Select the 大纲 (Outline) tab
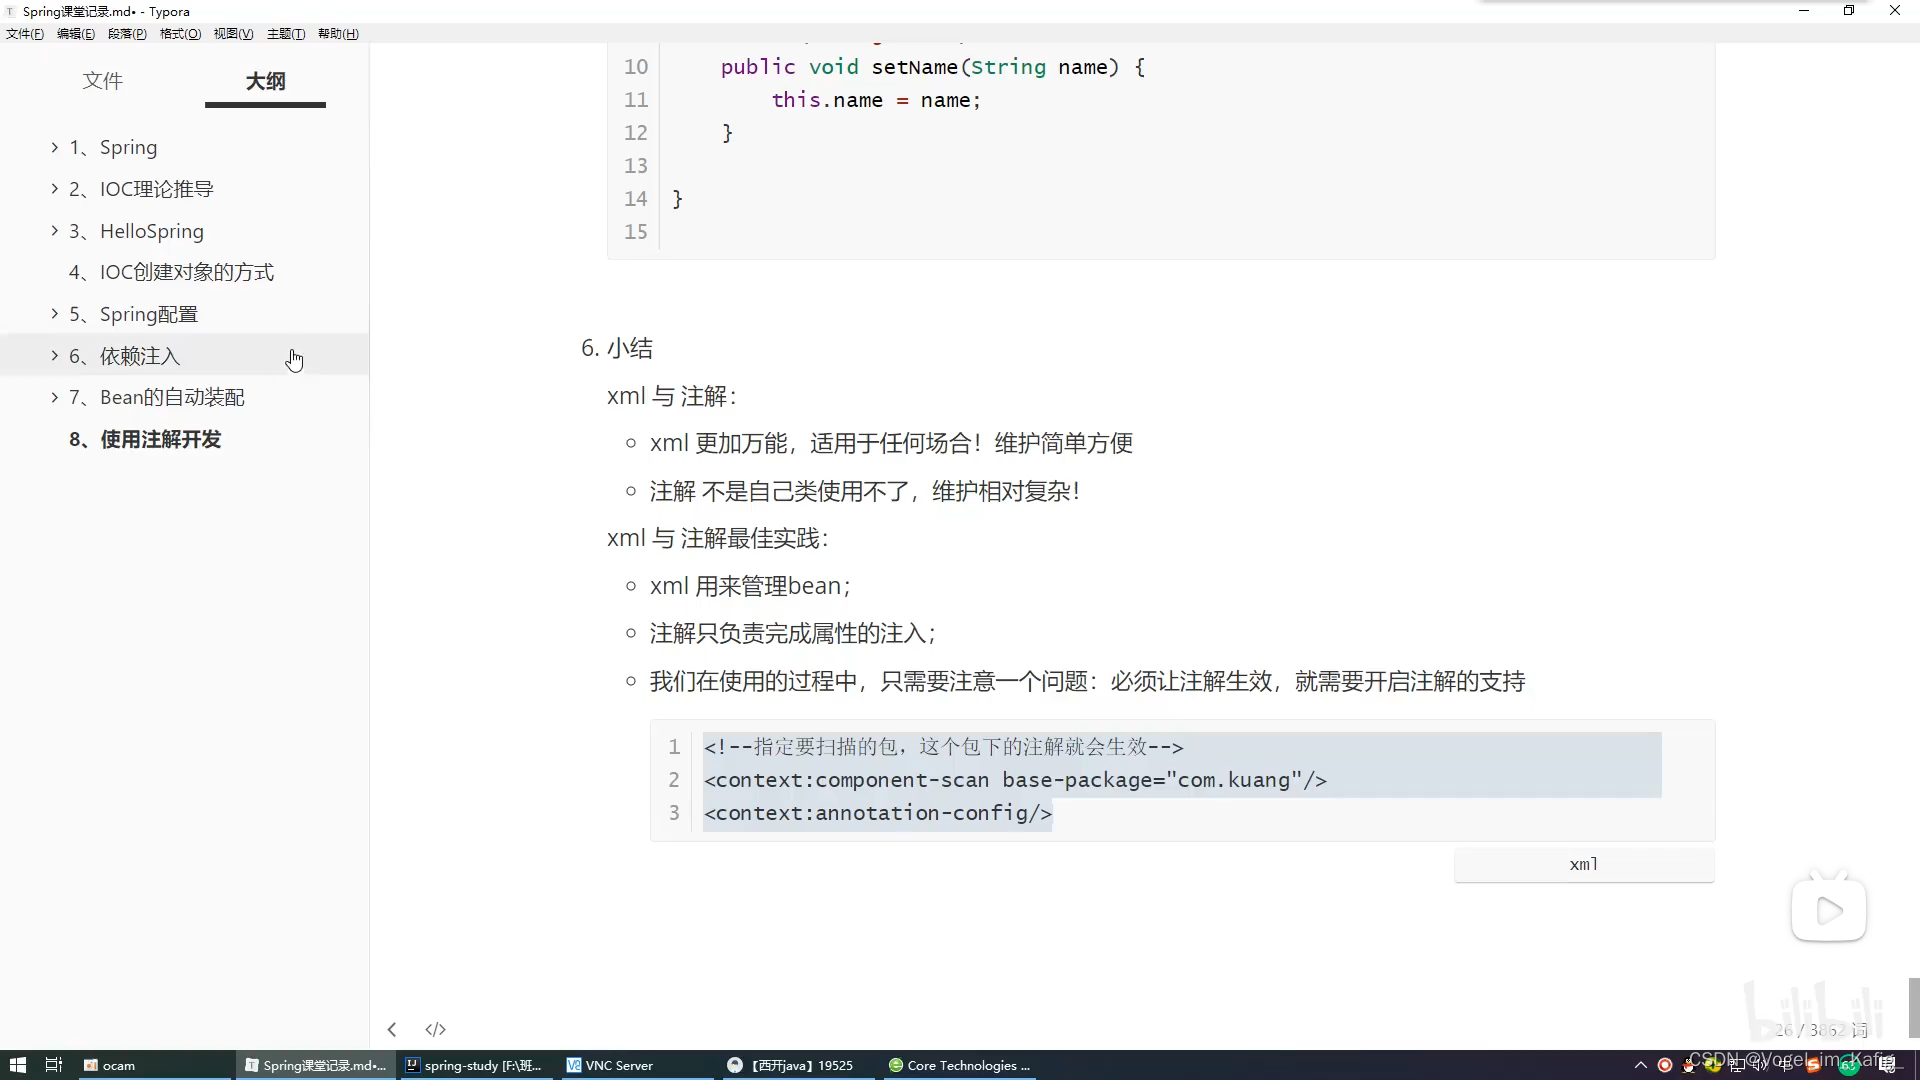The image size is (1920, 1080). tap(264, 80)
